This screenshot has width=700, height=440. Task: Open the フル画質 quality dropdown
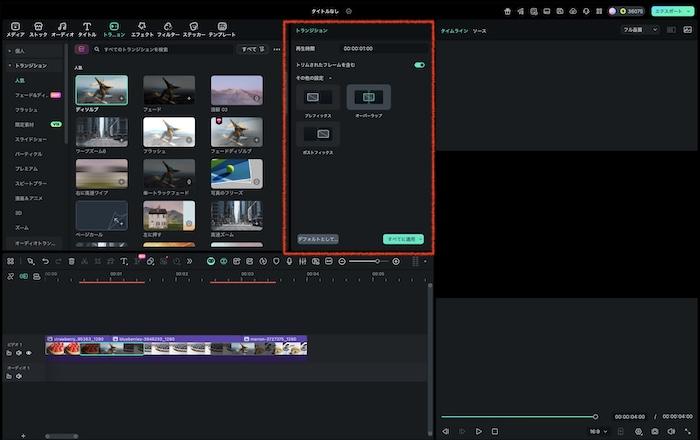pyautogui.click(x=641, y=30)
